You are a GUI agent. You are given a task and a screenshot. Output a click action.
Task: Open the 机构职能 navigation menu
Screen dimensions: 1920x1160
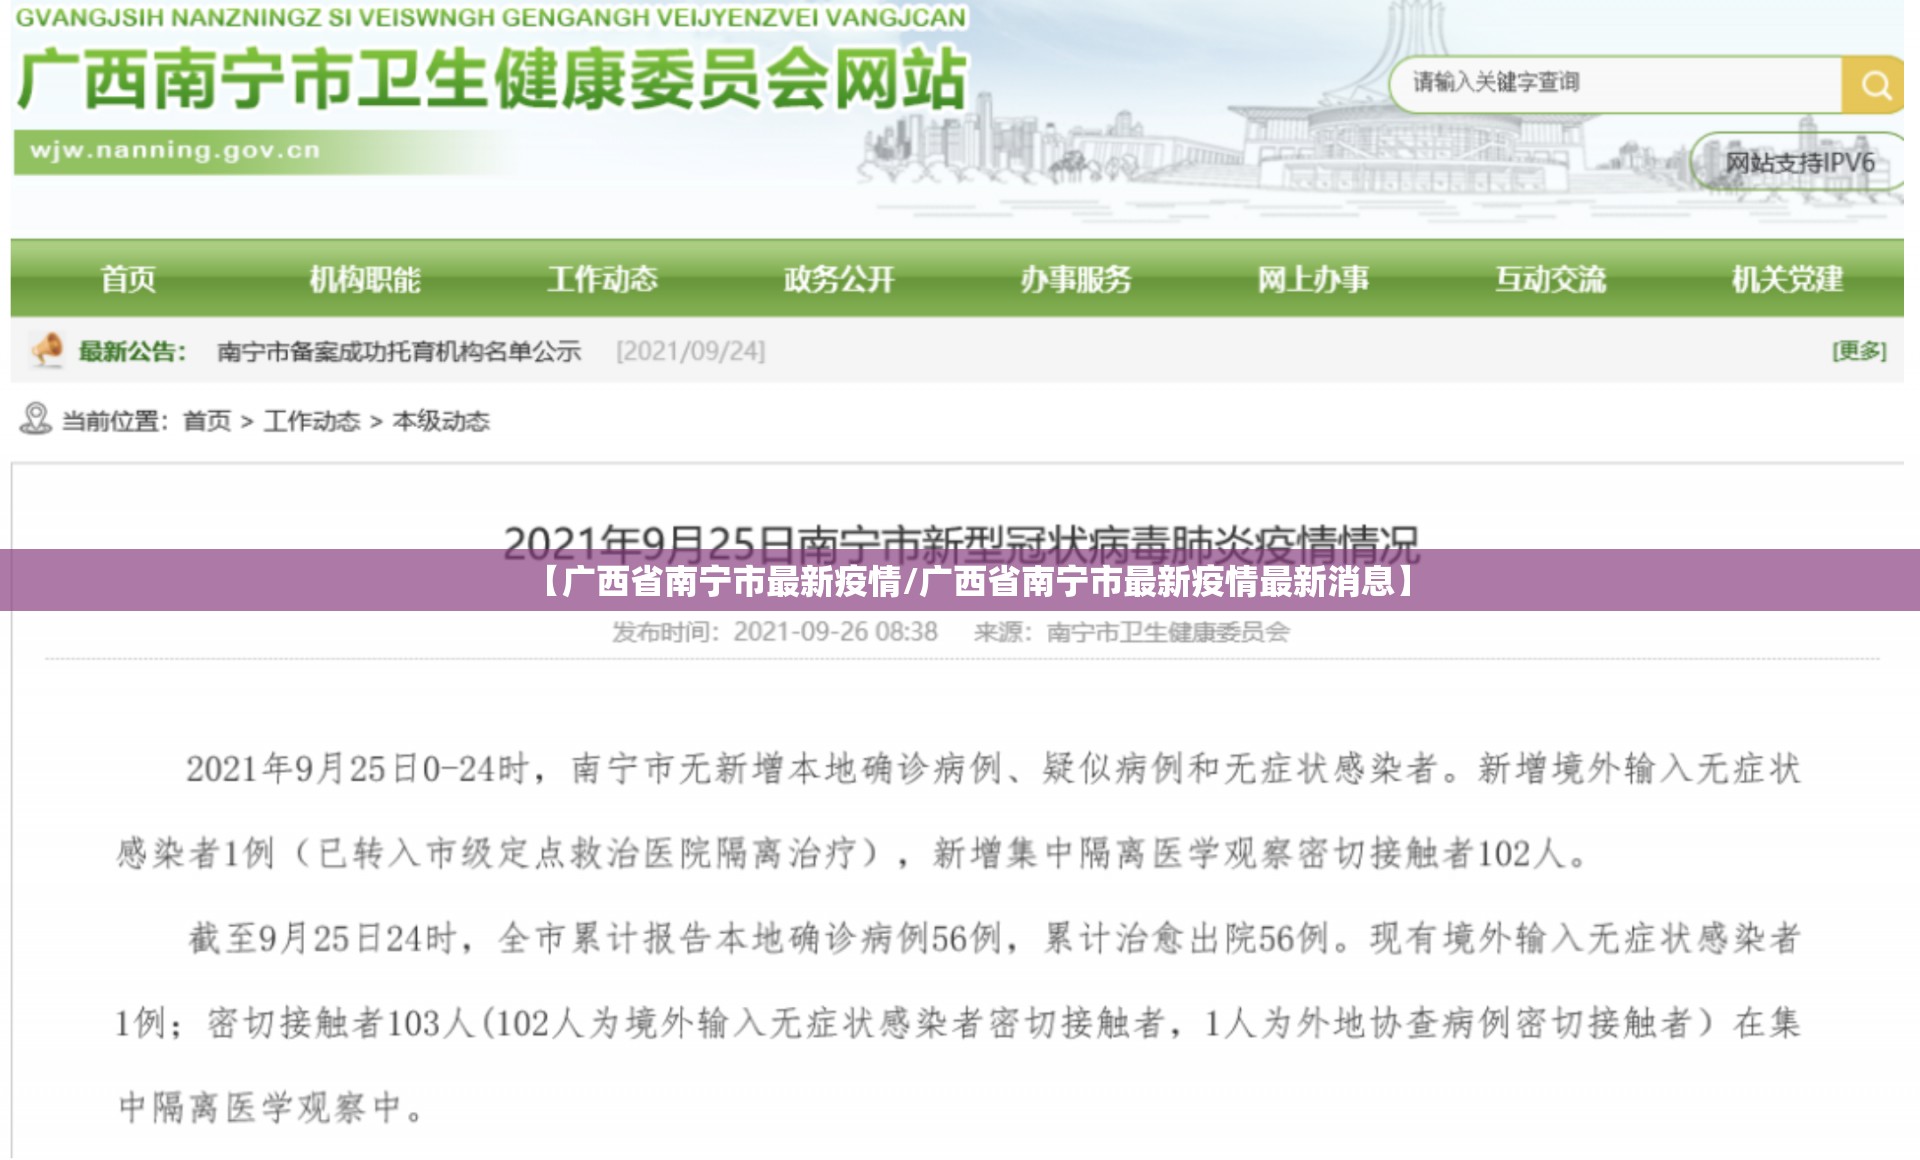click(x=365, y=279)
